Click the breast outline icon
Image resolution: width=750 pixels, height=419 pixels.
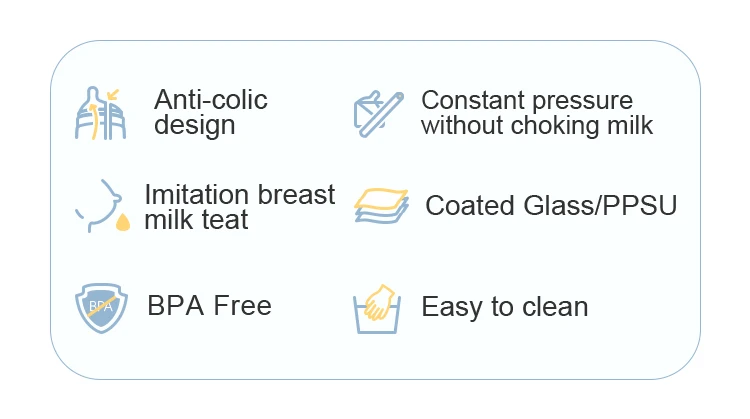[x=96, y=203]
